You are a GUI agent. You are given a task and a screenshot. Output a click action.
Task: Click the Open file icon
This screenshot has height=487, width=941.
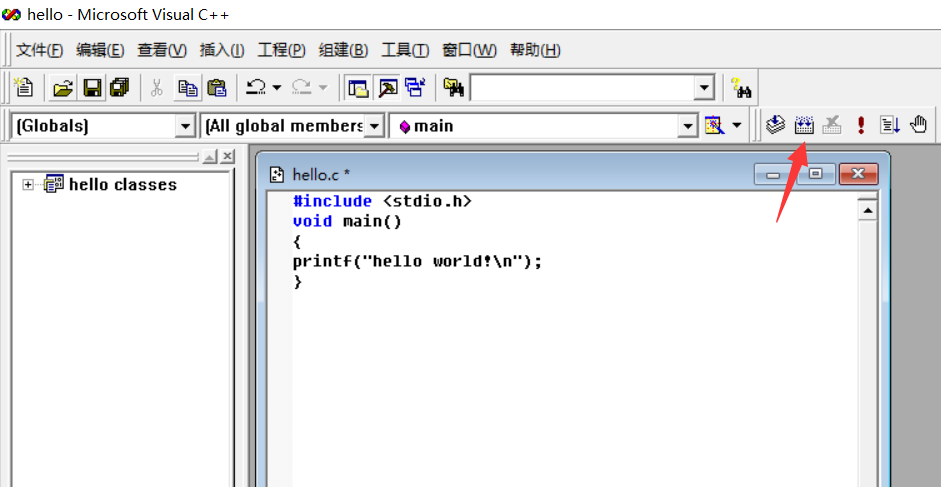[x=63, y=88]
